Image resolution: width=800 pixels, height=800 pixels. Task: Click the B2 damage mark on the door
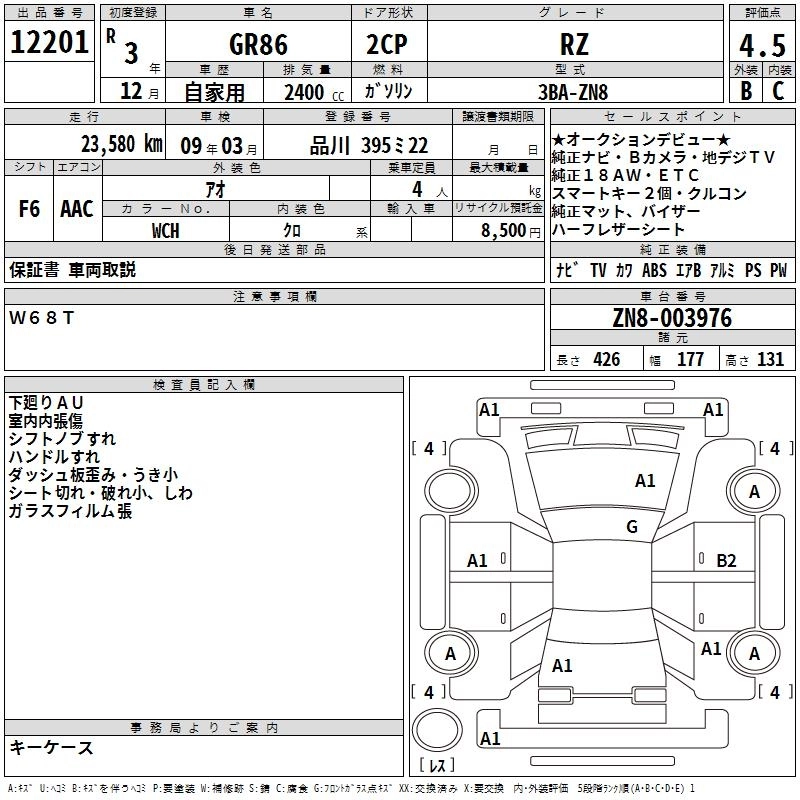pos(726,560)
